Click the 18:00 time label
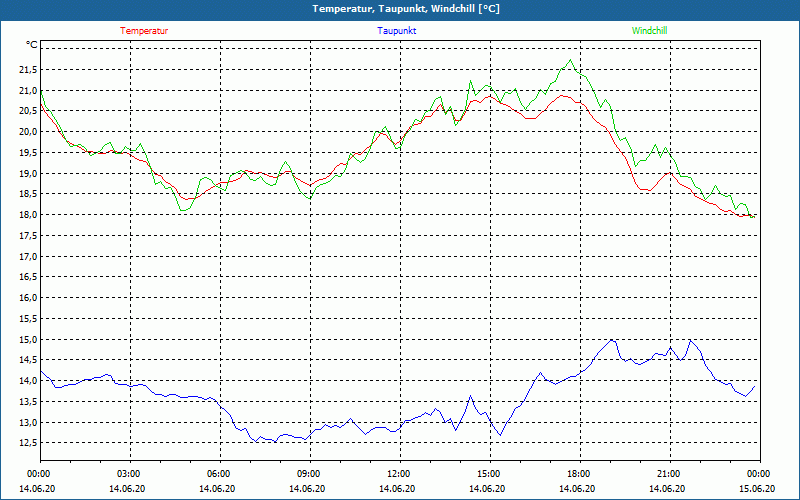 (x=579, y=474)
